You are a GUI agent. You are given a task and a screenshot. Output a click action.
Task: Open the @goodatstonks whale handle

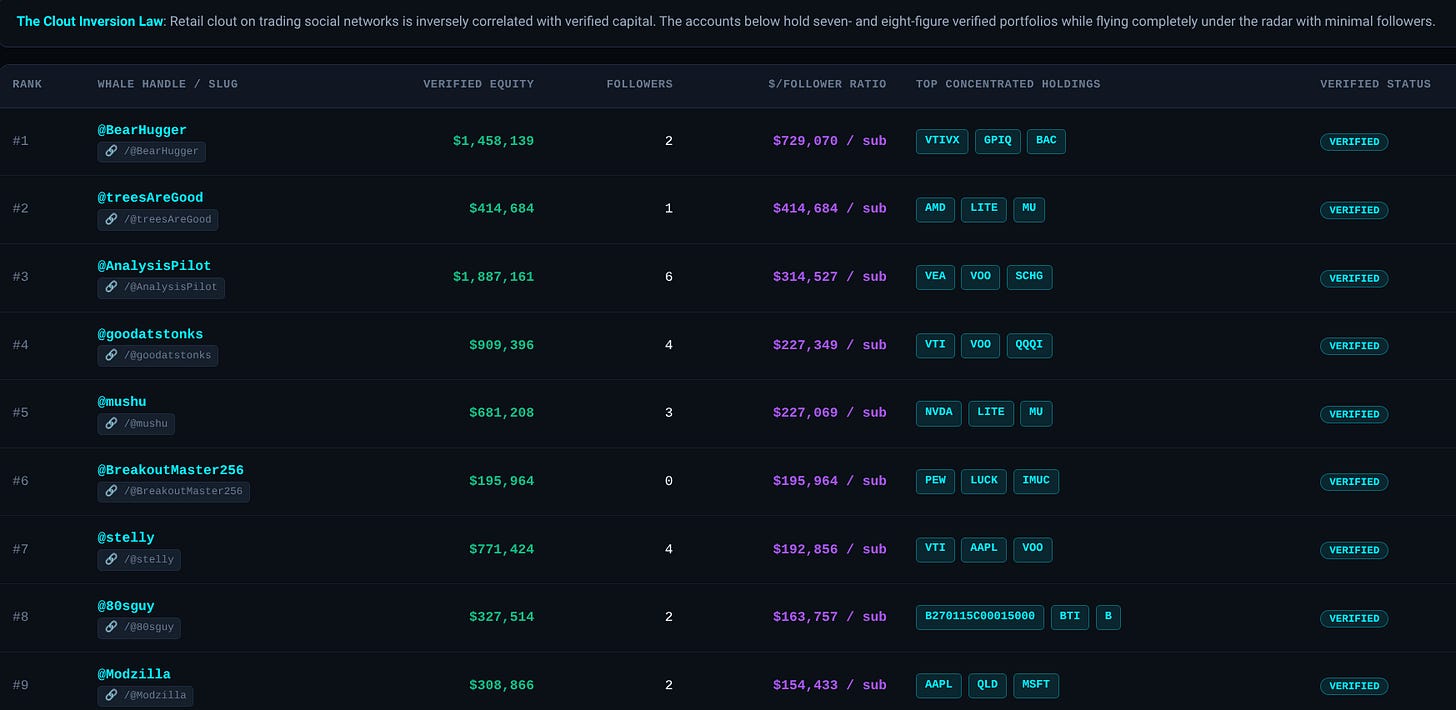click(x=150, y=334)
